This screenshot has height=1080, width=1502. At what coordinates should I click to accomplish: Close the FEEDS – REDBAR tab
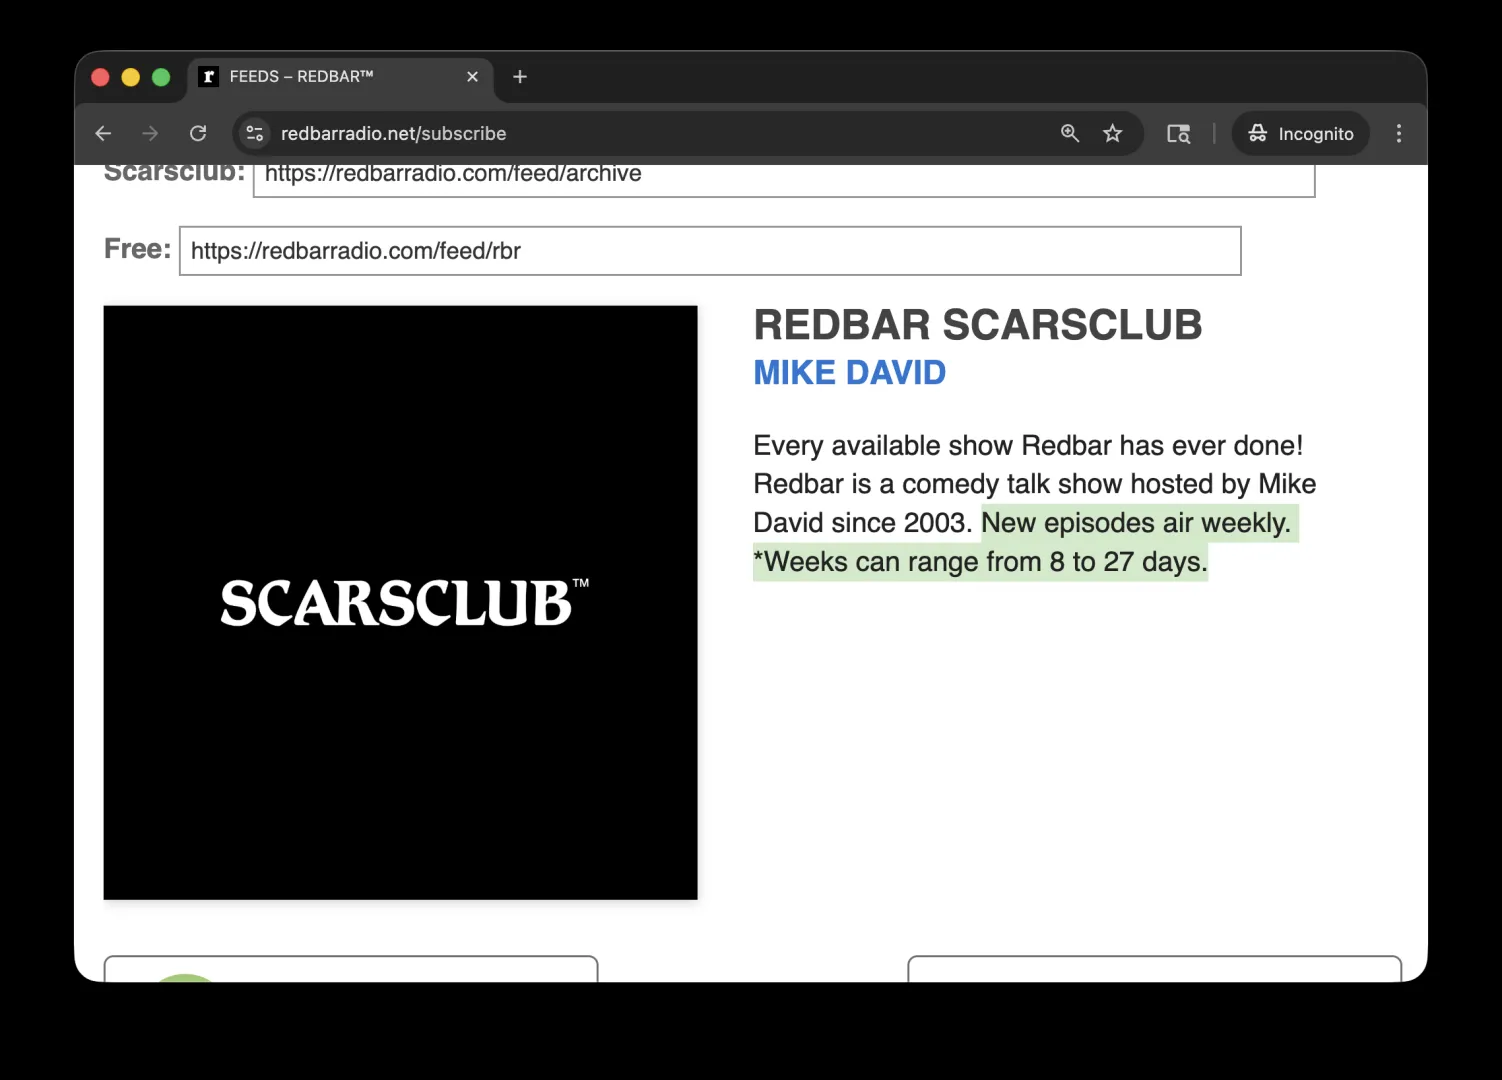point(472,77)
